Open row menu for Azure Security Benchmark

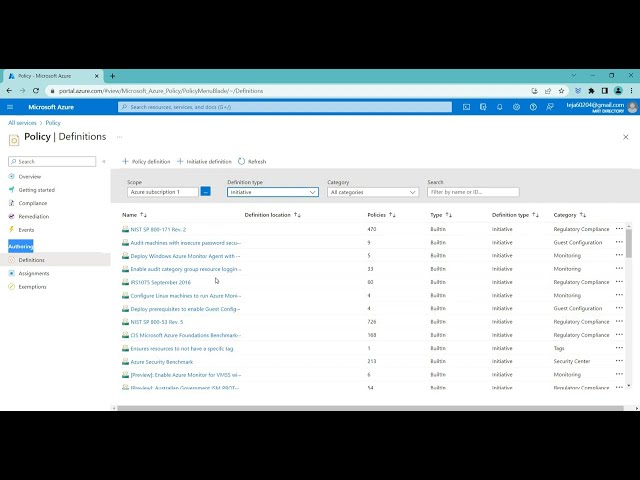tap(619, 361)
